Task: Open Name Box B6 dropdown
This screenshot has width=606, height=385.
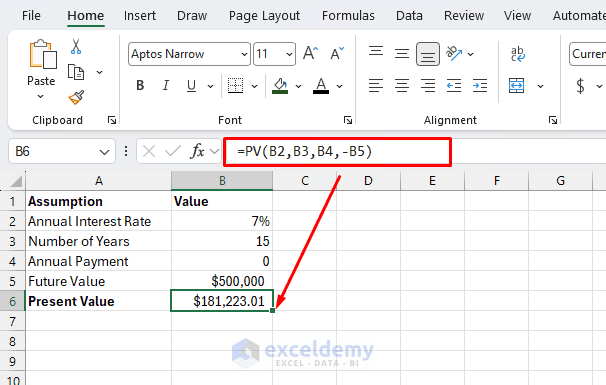Action: 104,152
